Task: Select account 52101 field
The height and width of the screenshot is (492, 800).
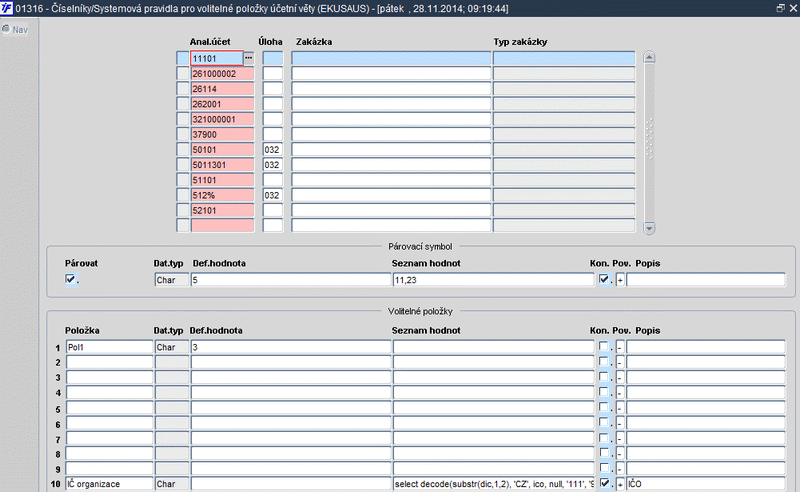Action: [x=222, y=210]
